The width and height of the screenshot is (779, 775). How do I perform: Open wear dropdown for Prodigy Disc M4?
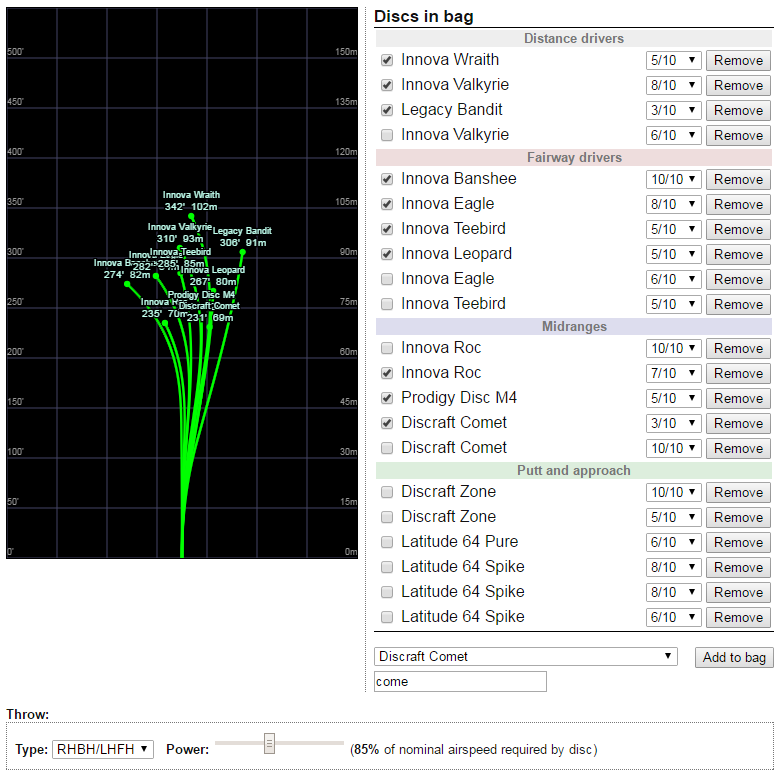[673, 398]
